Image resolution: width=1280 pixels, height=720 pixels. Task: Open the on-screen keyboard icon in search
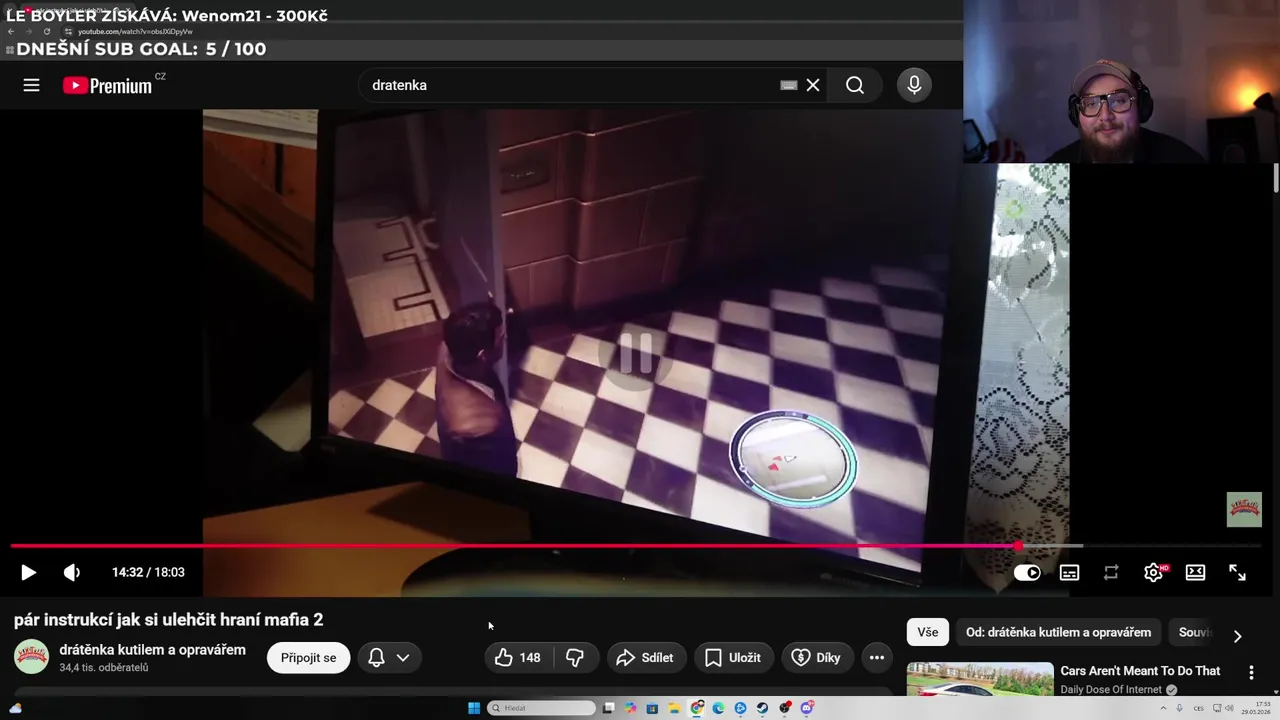(x=789, y=85)
